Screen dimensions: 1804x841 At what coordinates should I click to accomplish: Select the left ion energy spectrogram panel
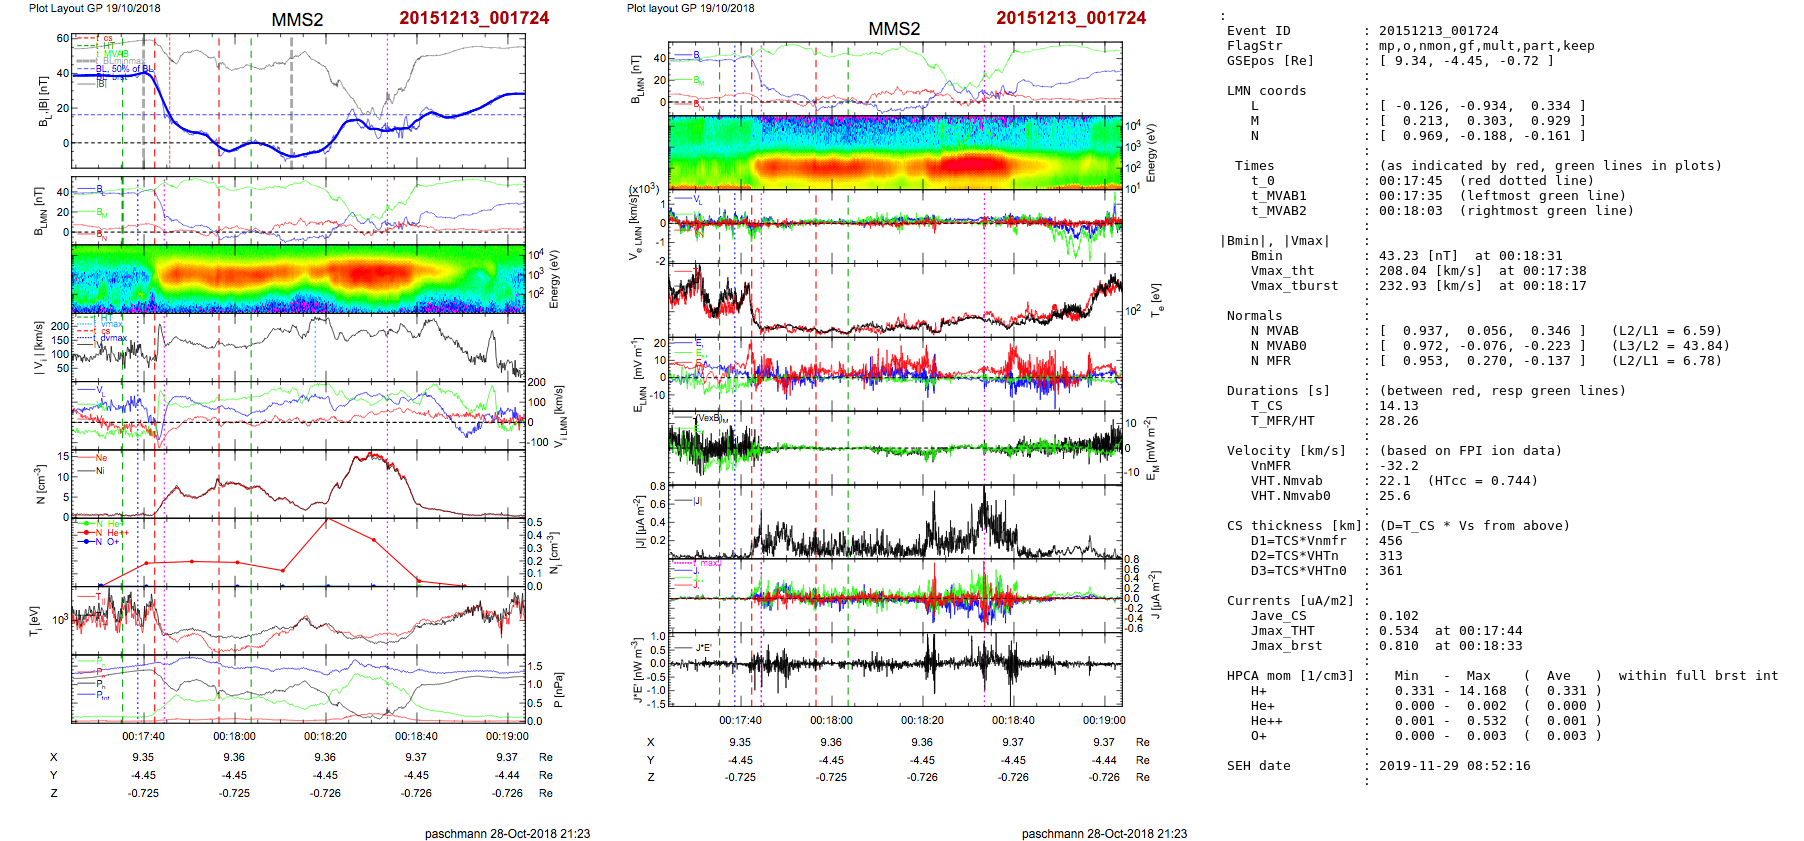click(x=298, y=278)
